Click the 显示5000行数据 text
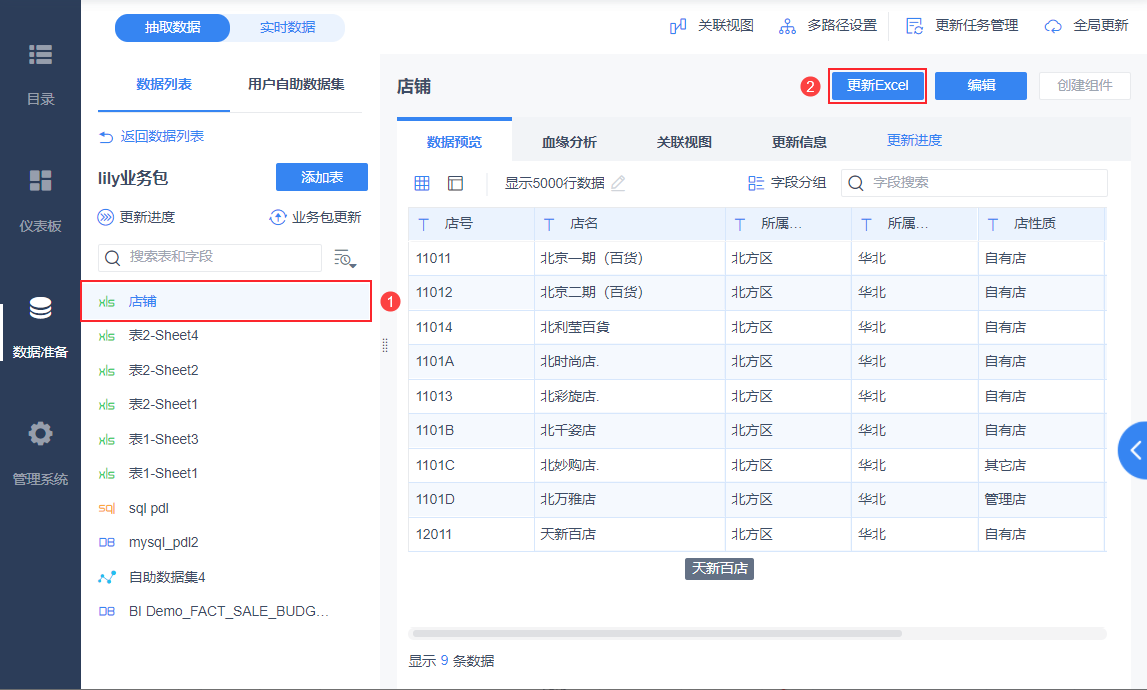The width and height of the screenshot is (1147, 690). click(x=554, y=183)
